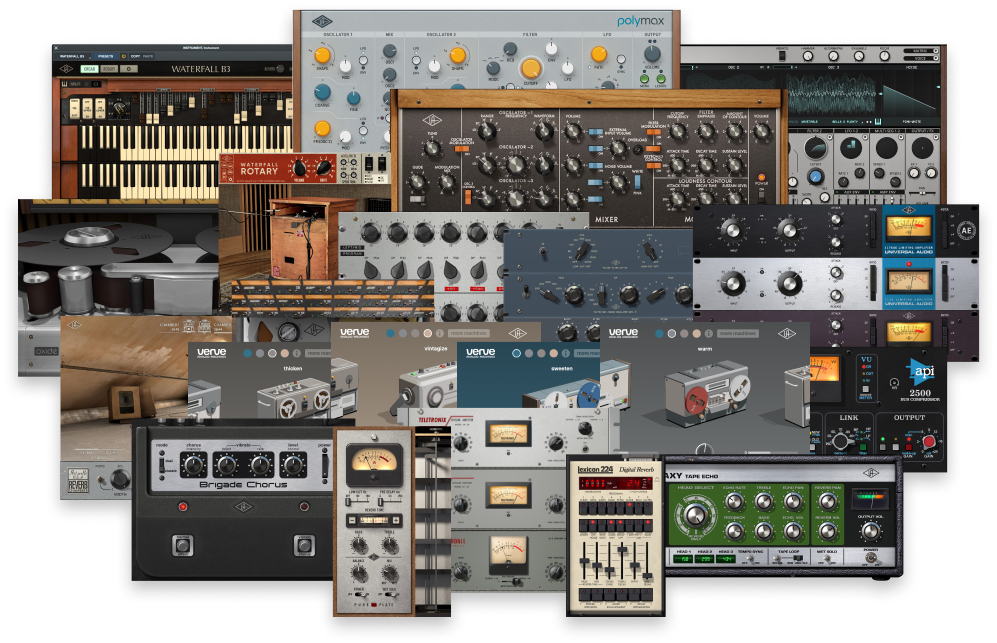
Task: Click the Brigade Chorus level knob
Action: (294, 464)
